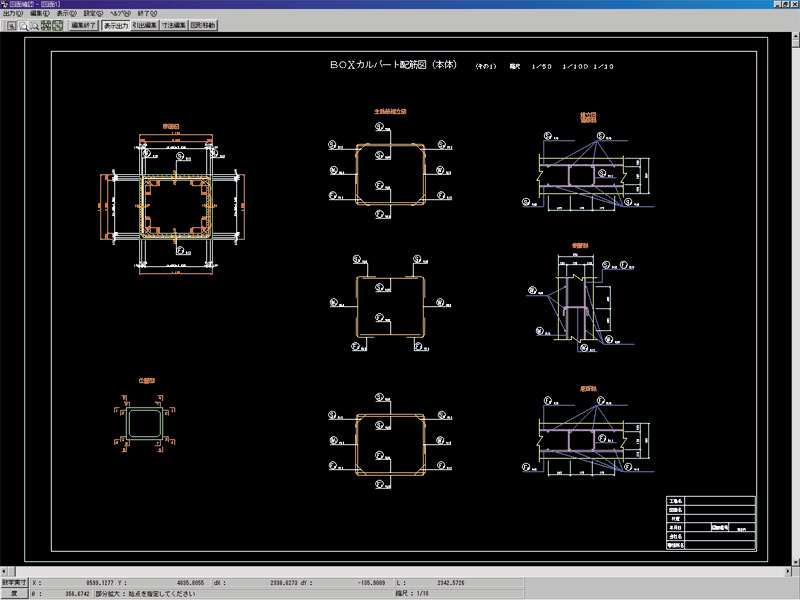Screen dimensions: 800x600
Task: Click the fifth green grid toolbar icon
Action: (57, 25)
